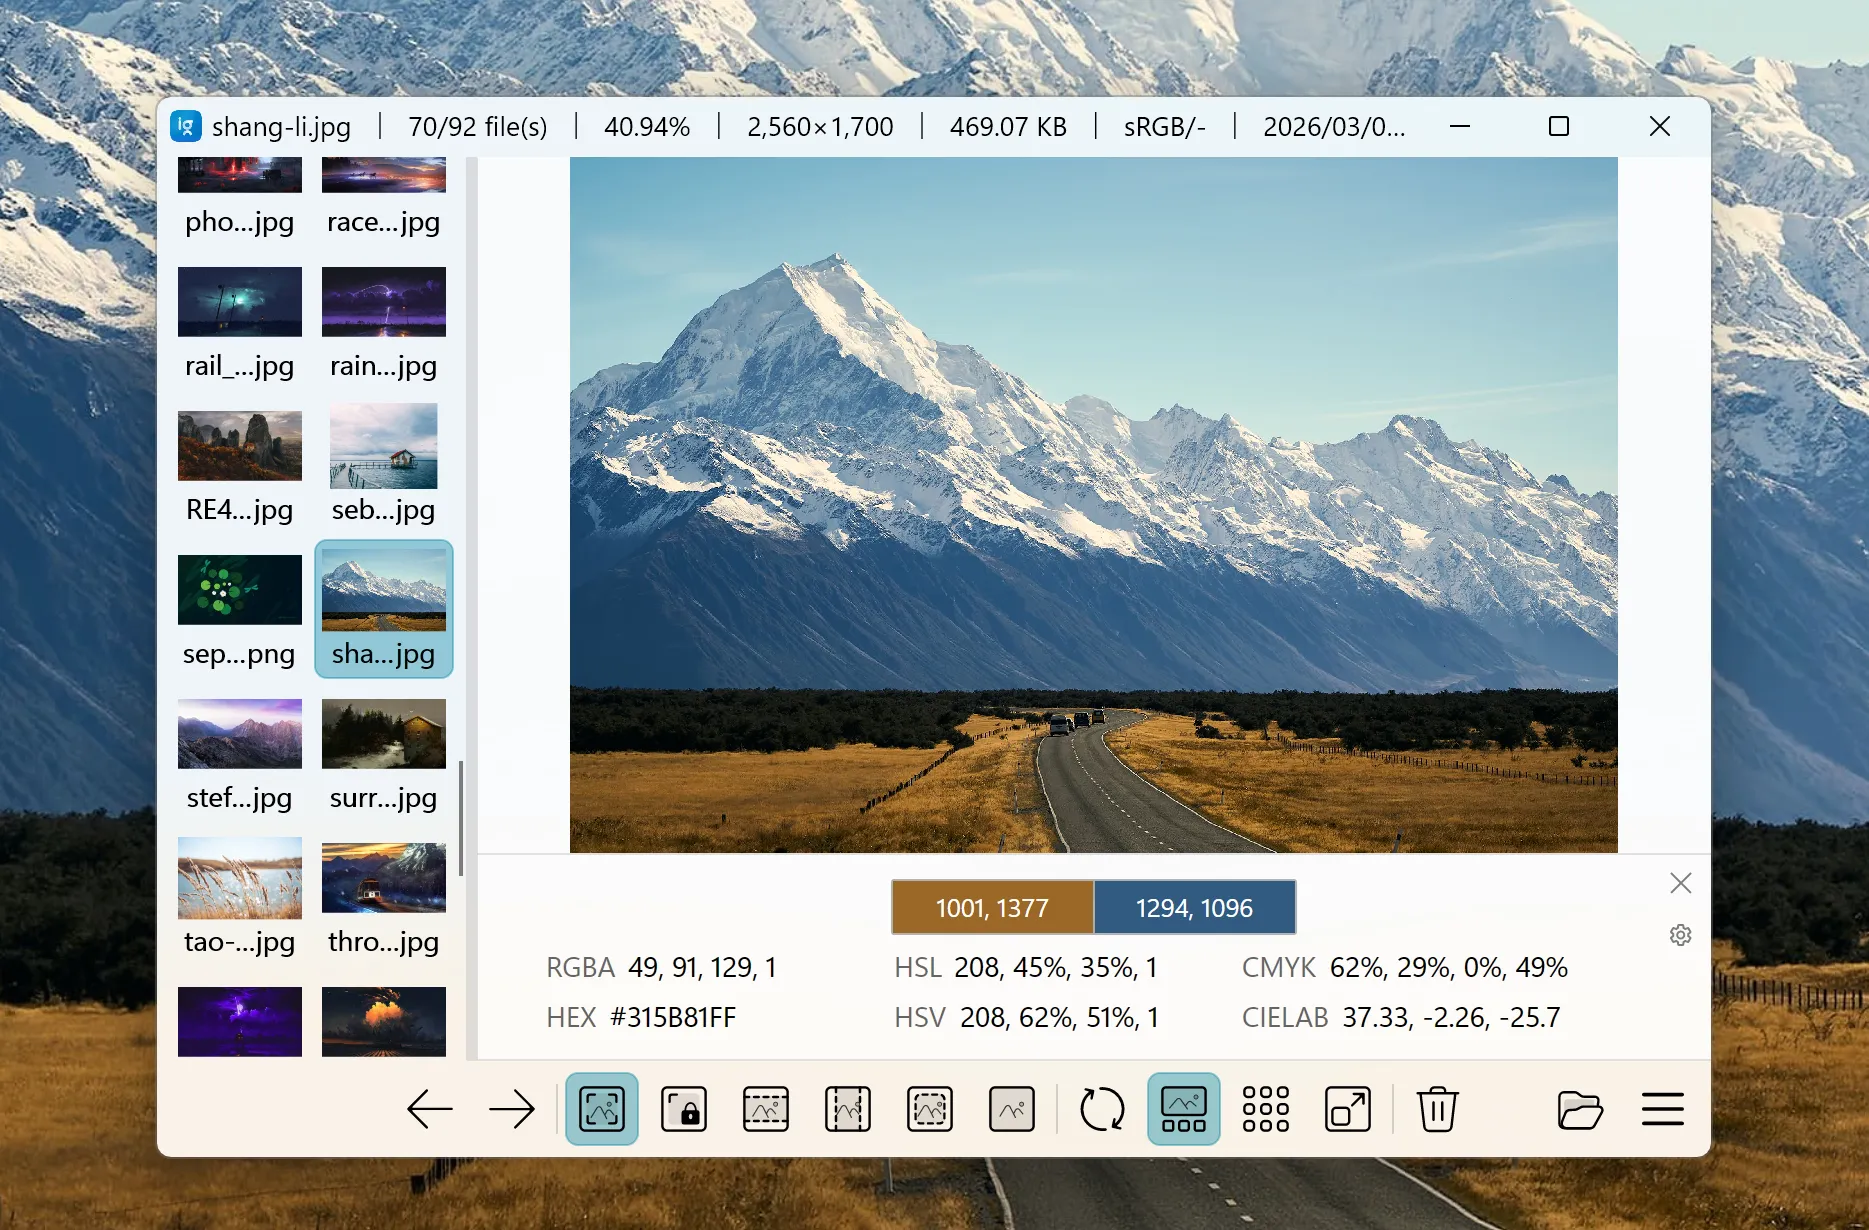Click the 469.07 KB file size text

pos(1008,127)
